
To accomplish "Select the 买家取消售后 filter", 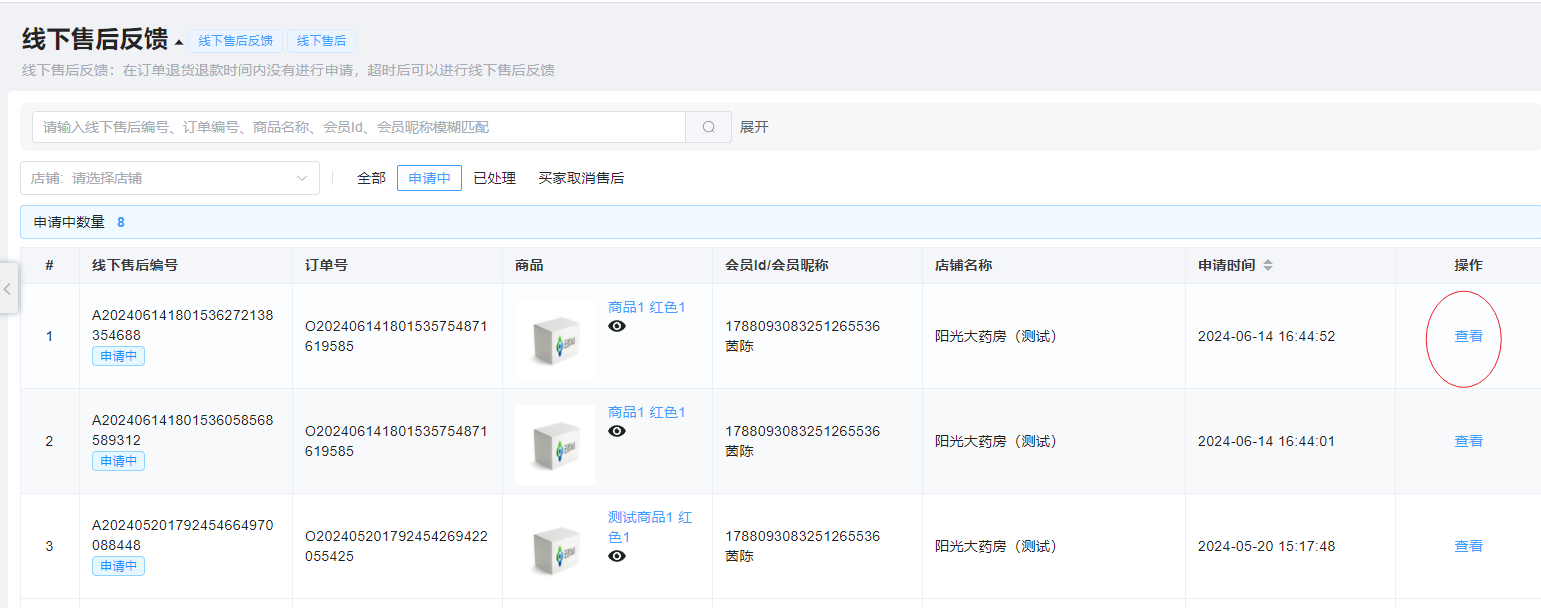I will pyautogui.click(x=581, y=178).
